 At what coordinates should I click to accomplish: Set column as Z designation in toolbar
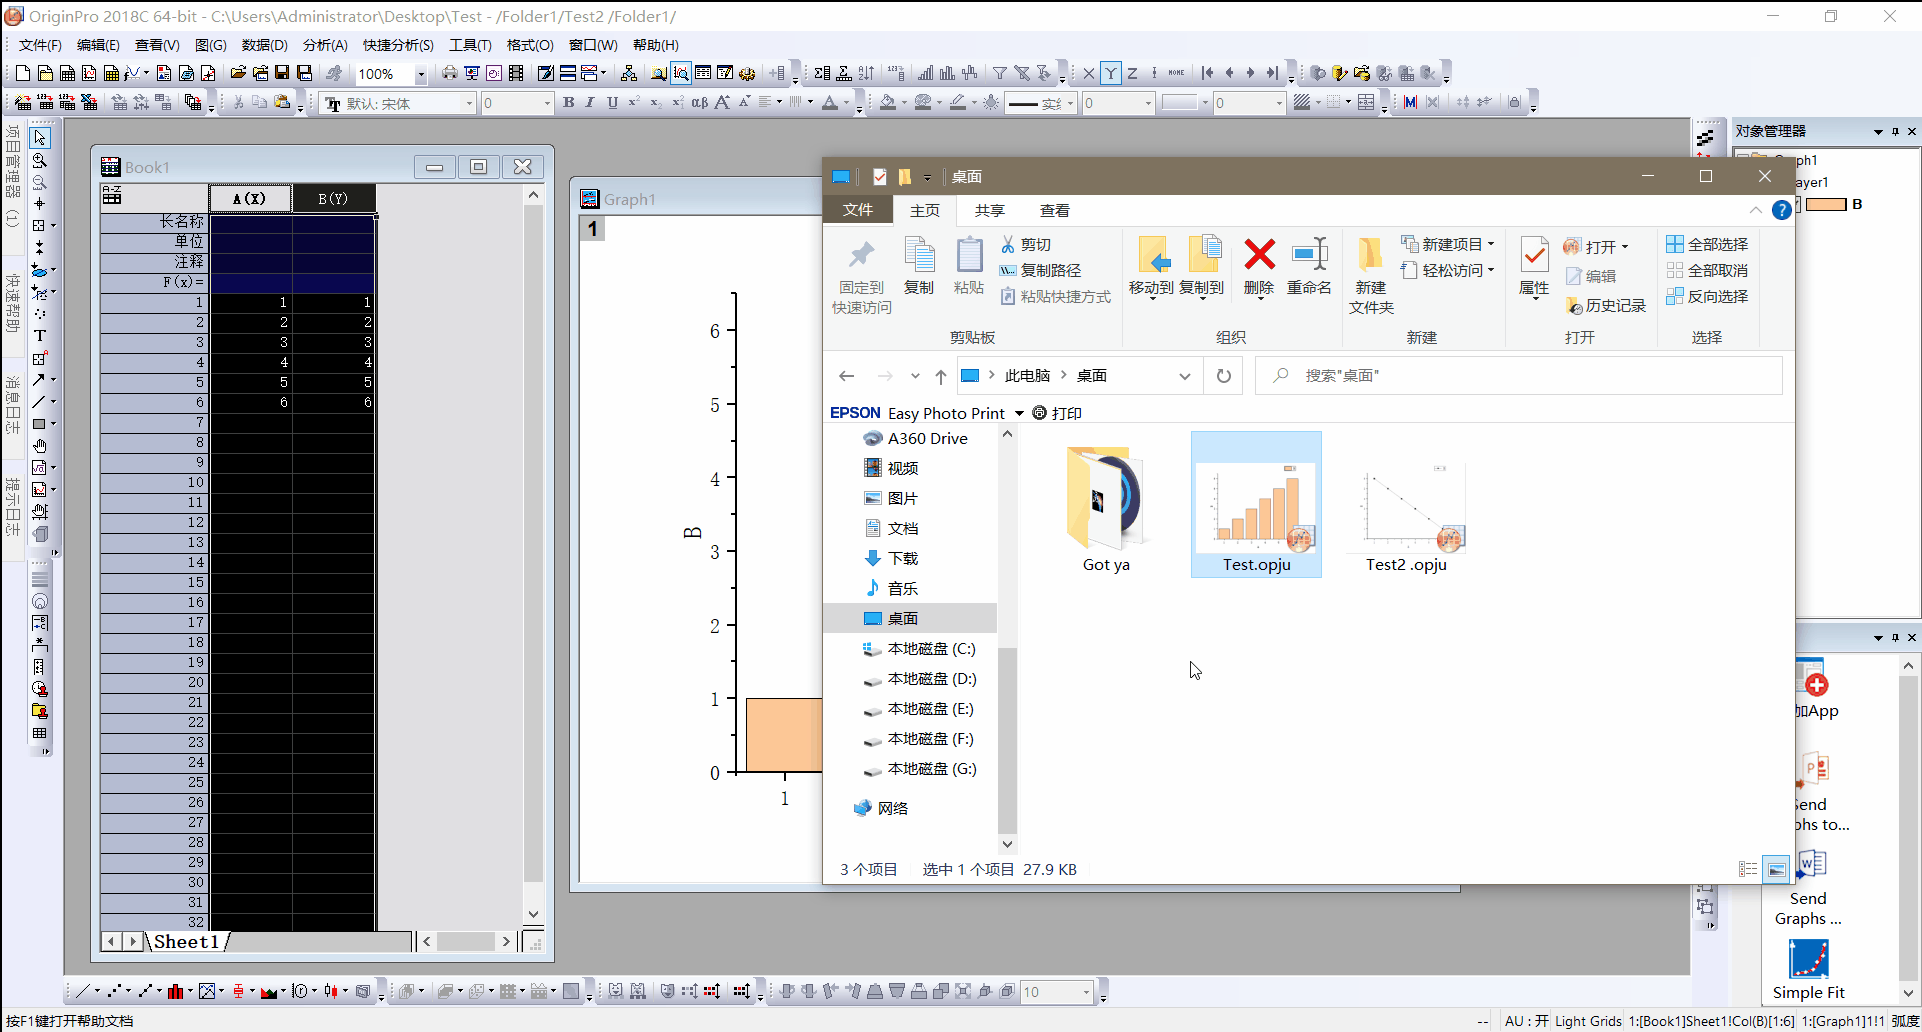[x=1132, y=73]
